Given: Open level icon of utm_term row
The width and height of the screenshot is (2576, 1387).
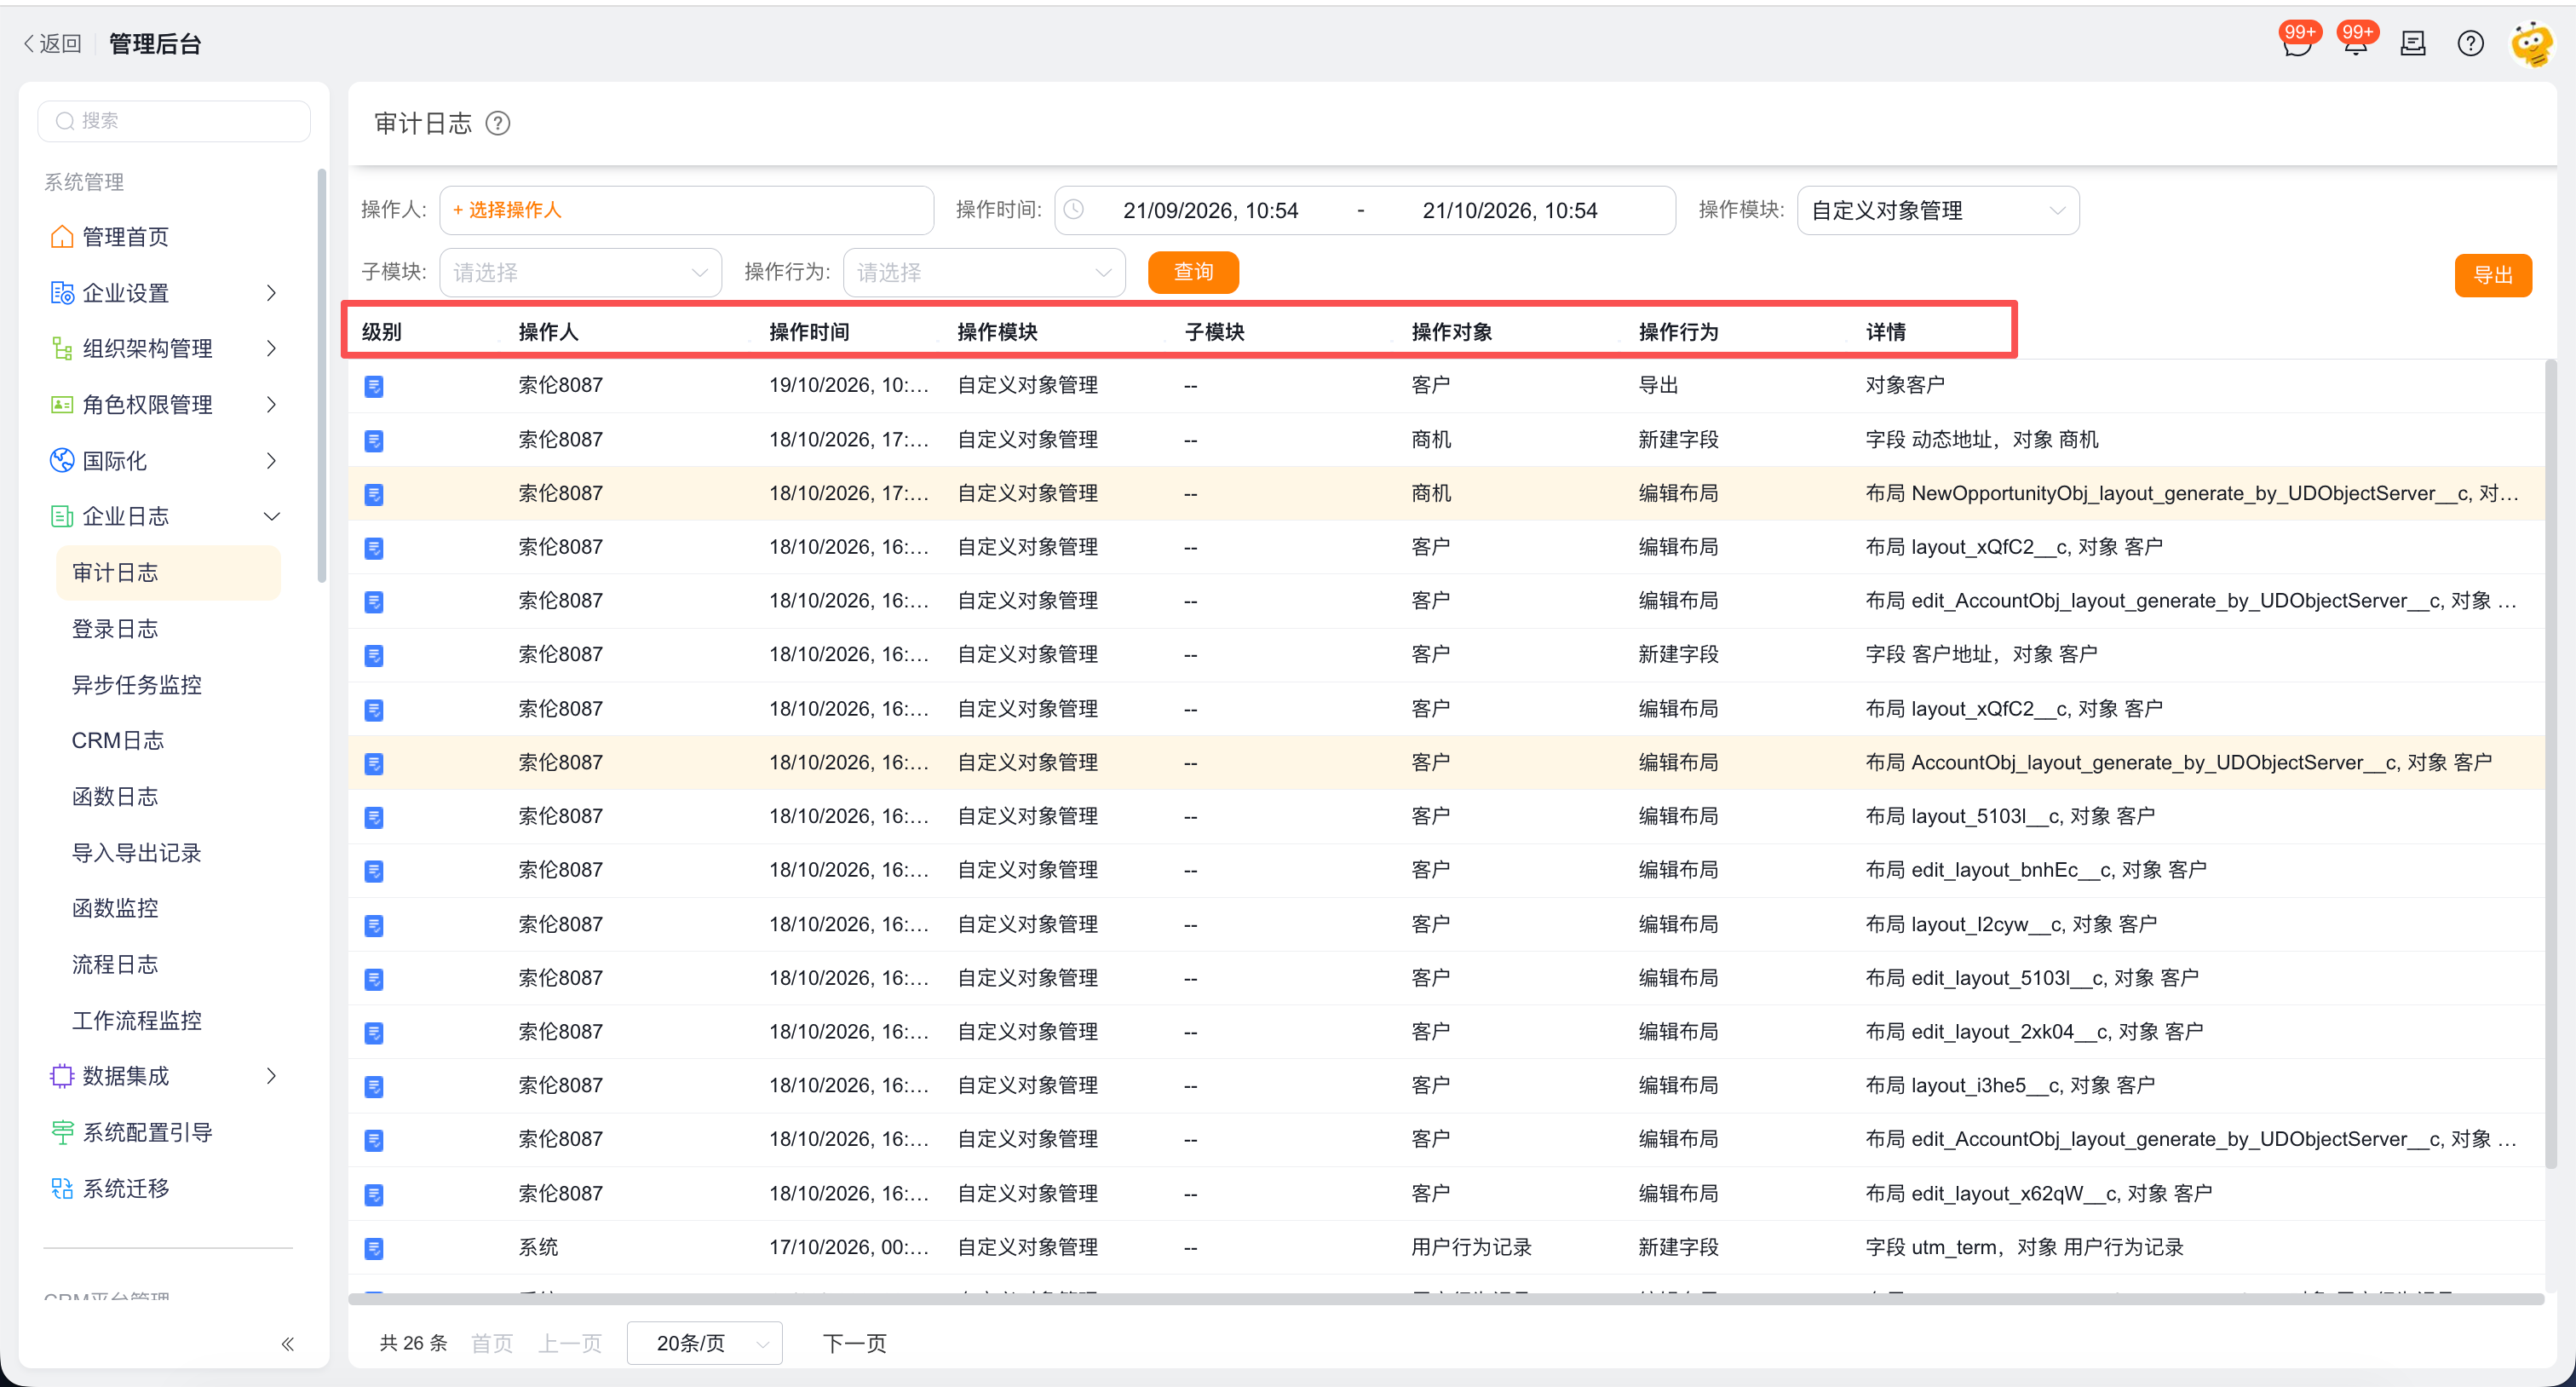Looking at the screenshot, I should 374,1248.
